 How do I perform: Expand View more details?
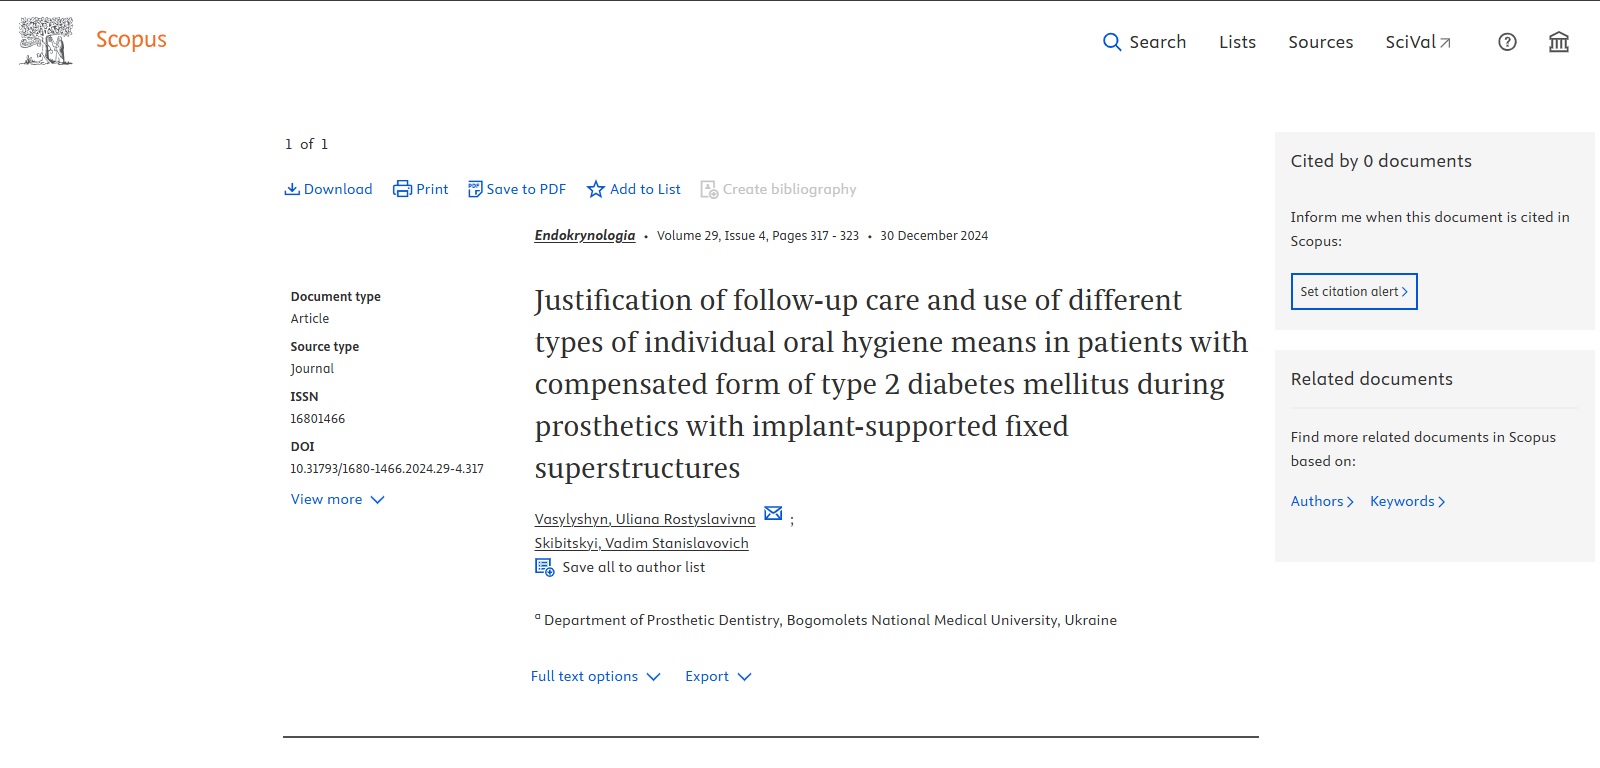pyautogui.click(x=337, y=499)
